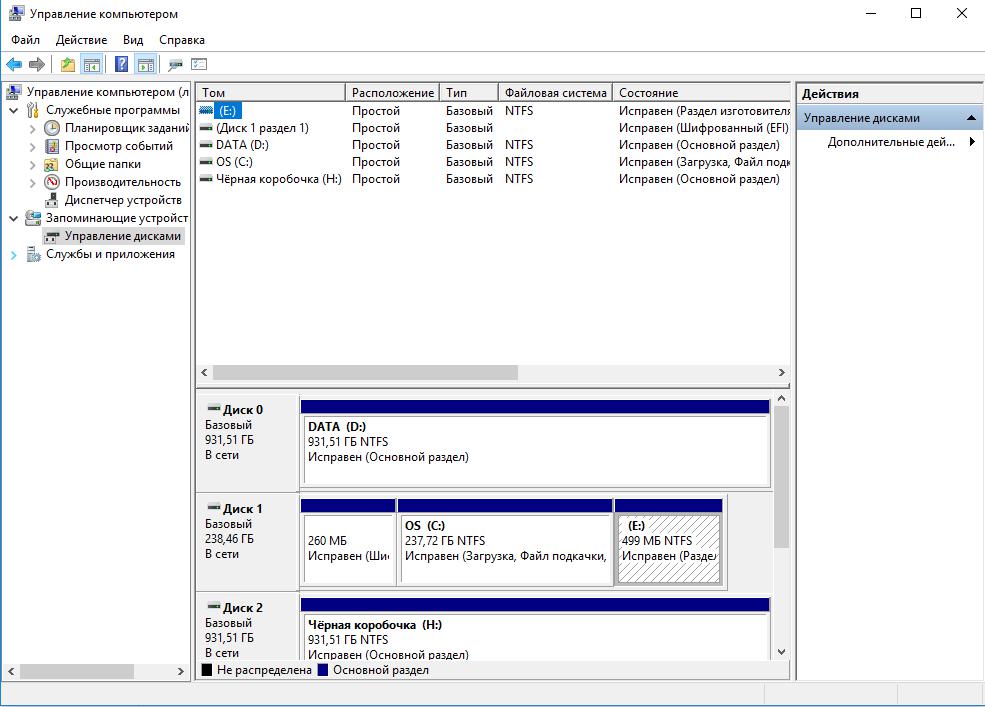The image size is (985, 707).
Task: Click scroll-up arrow of disk map scrollbar
Action: click(x=781, y=398)
